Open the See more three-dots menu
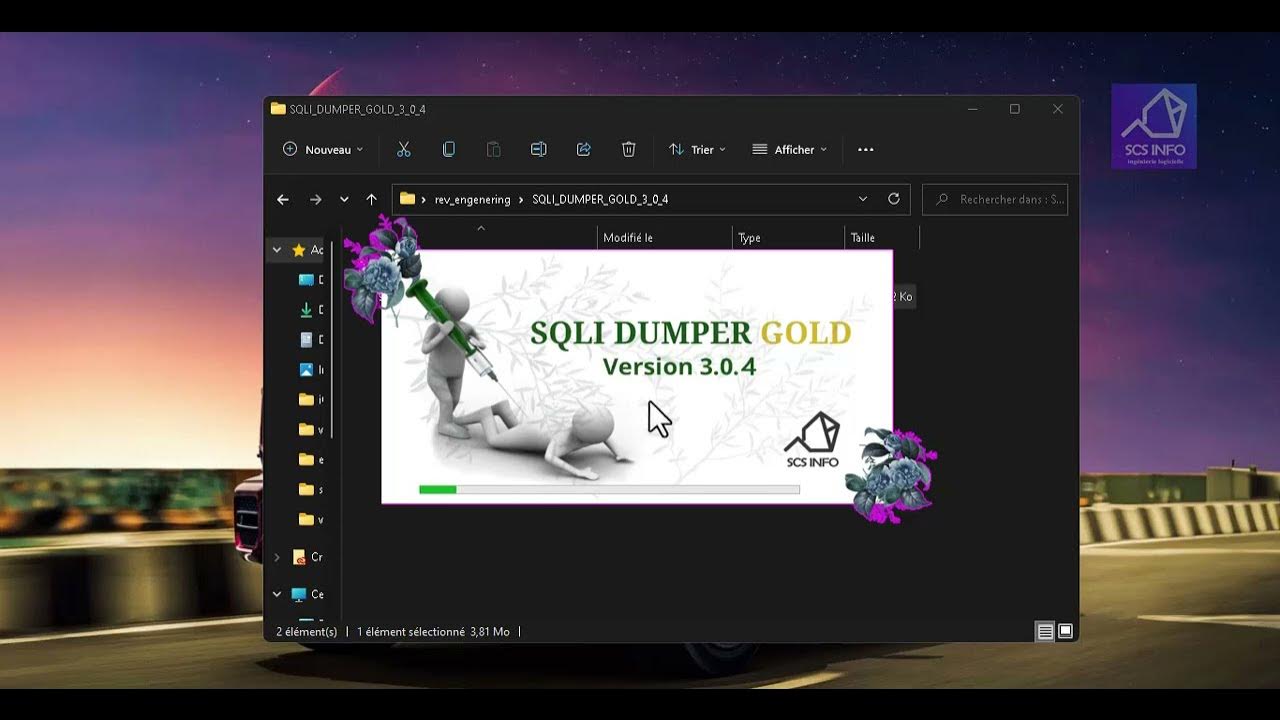The image size is (1280, 720). point(866,149)
